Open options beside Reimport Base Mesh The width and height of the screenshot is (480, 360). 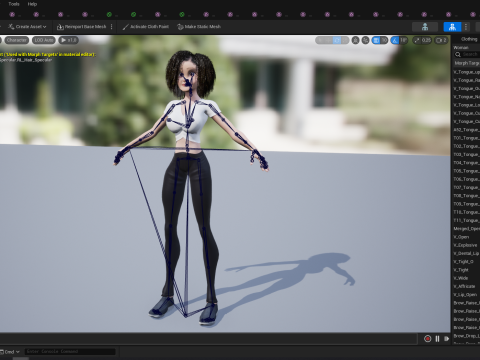coord(111,27)
